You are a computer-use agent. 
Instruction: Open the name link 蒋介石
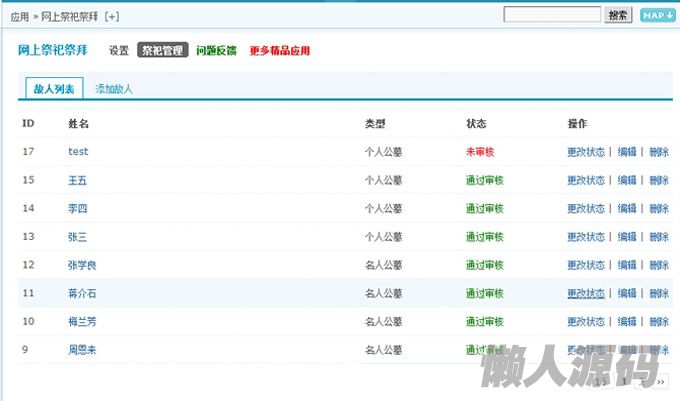(82, 293)
